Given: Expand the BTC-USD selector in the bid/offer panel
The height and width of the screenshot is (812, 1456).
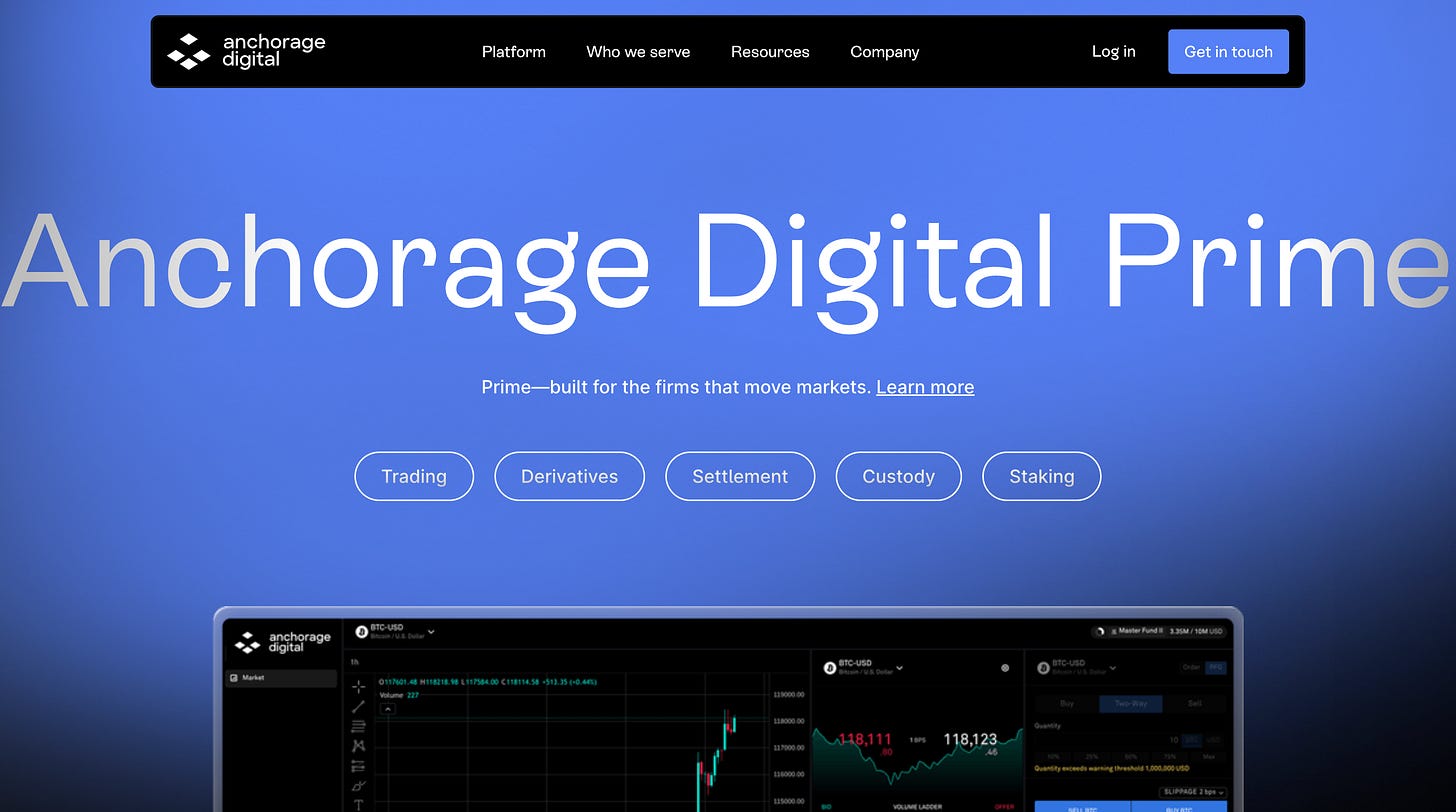Looking at the screenshot, I should [863, 667].
